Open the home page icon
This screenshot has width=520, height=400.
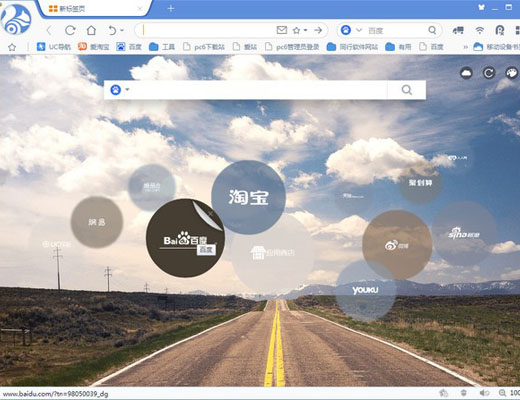coord(91,30)
